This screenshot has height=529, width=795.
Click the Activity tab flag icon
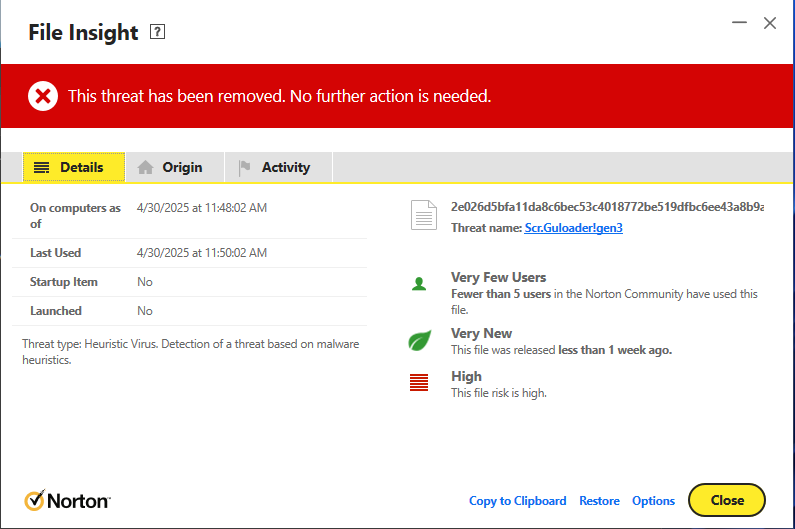pyautogui.click(x=245, y=168)
